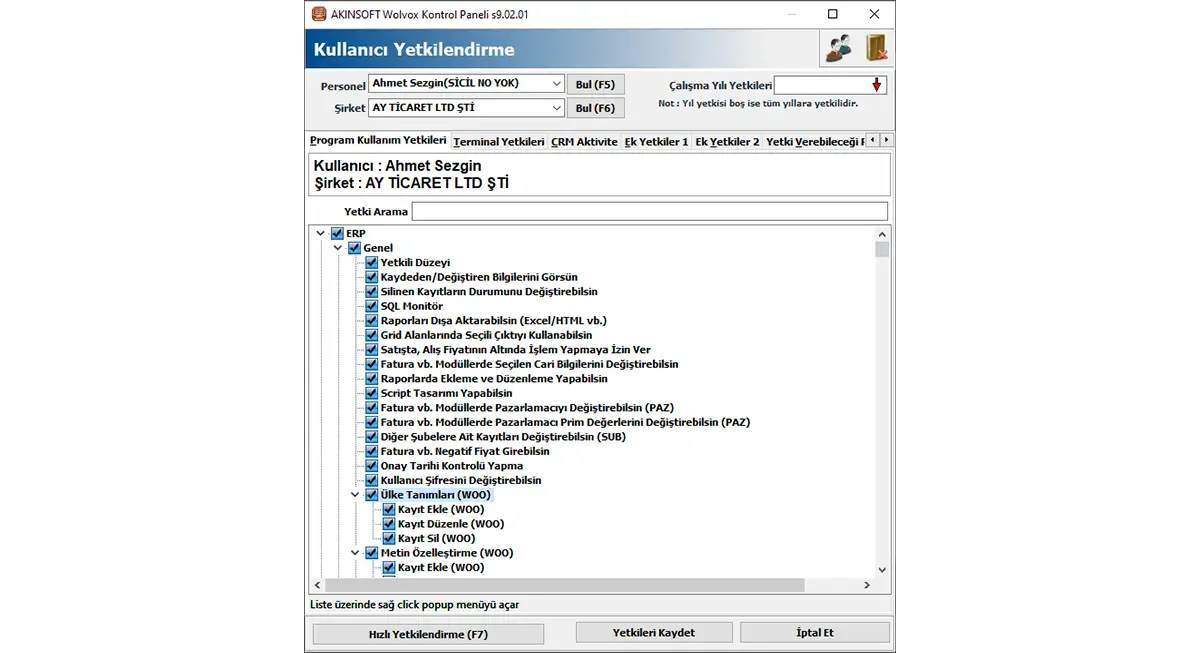Click the tree list scroll-down arrow
This screenshot has width=1200, height=653.
(881, 569)
